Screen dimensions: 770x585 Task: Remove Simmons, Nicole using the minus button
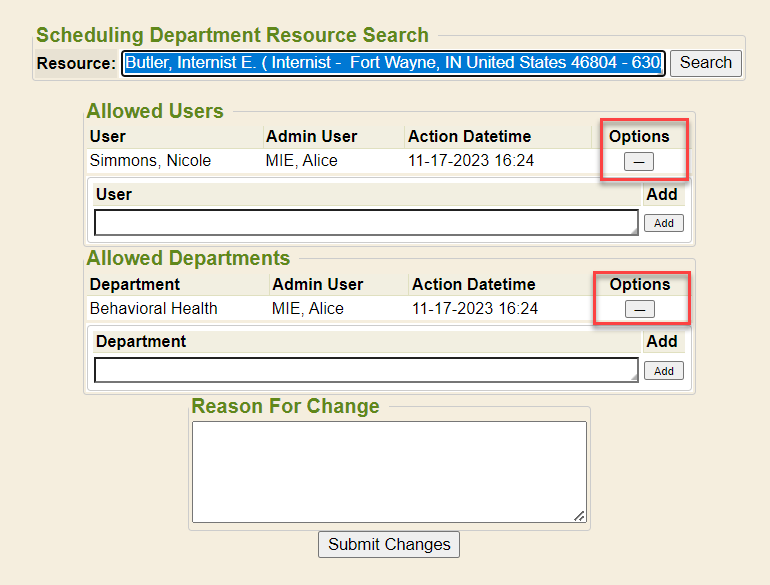point(638,162)
